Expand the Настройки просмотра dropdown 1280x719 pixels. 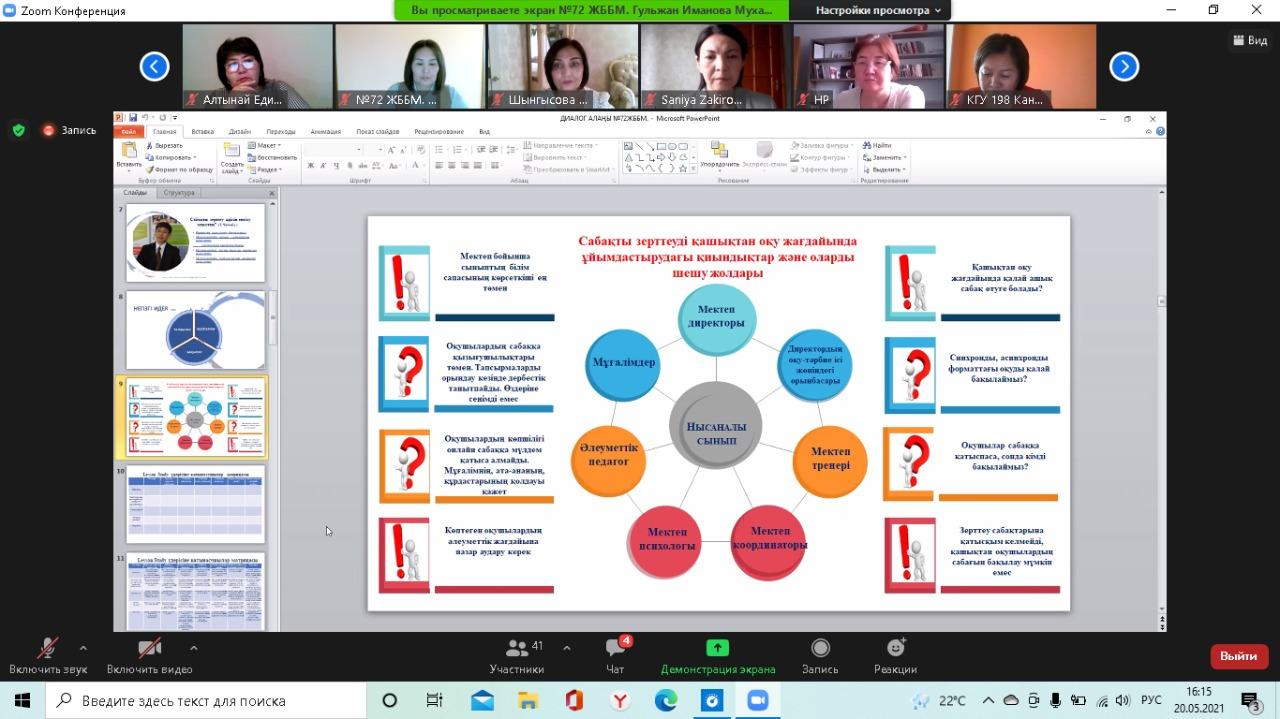(878, 10)
